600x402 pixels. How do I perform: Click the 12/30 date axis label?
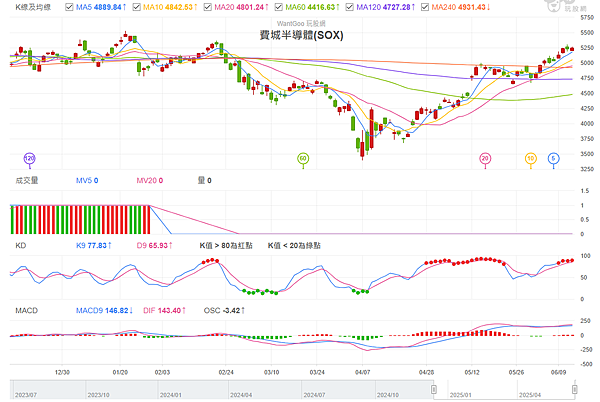click(x=62, y=372)
